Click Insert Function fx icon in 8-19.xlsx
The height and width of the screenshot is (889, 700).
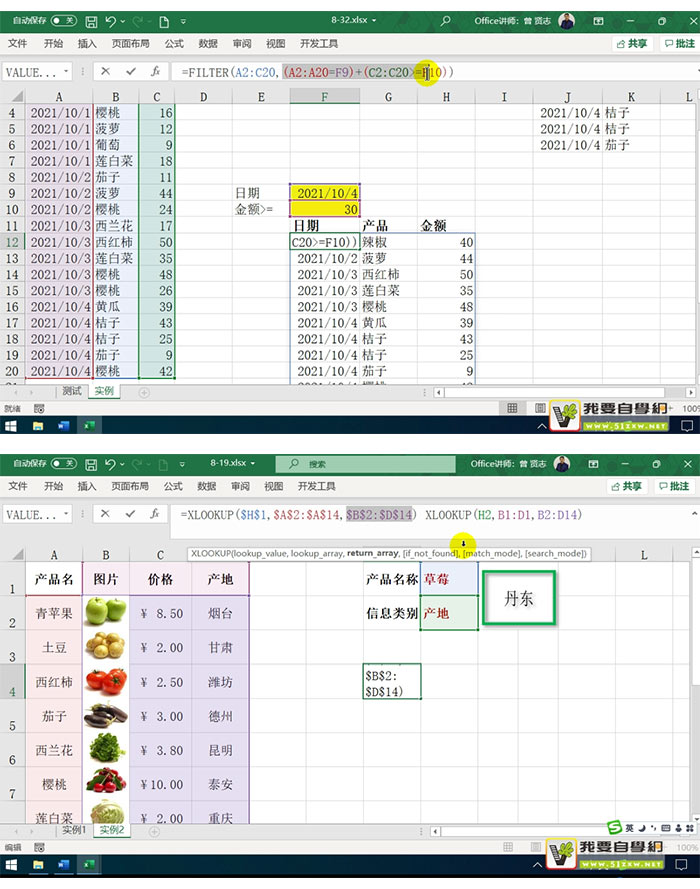[x=155, y=514]
